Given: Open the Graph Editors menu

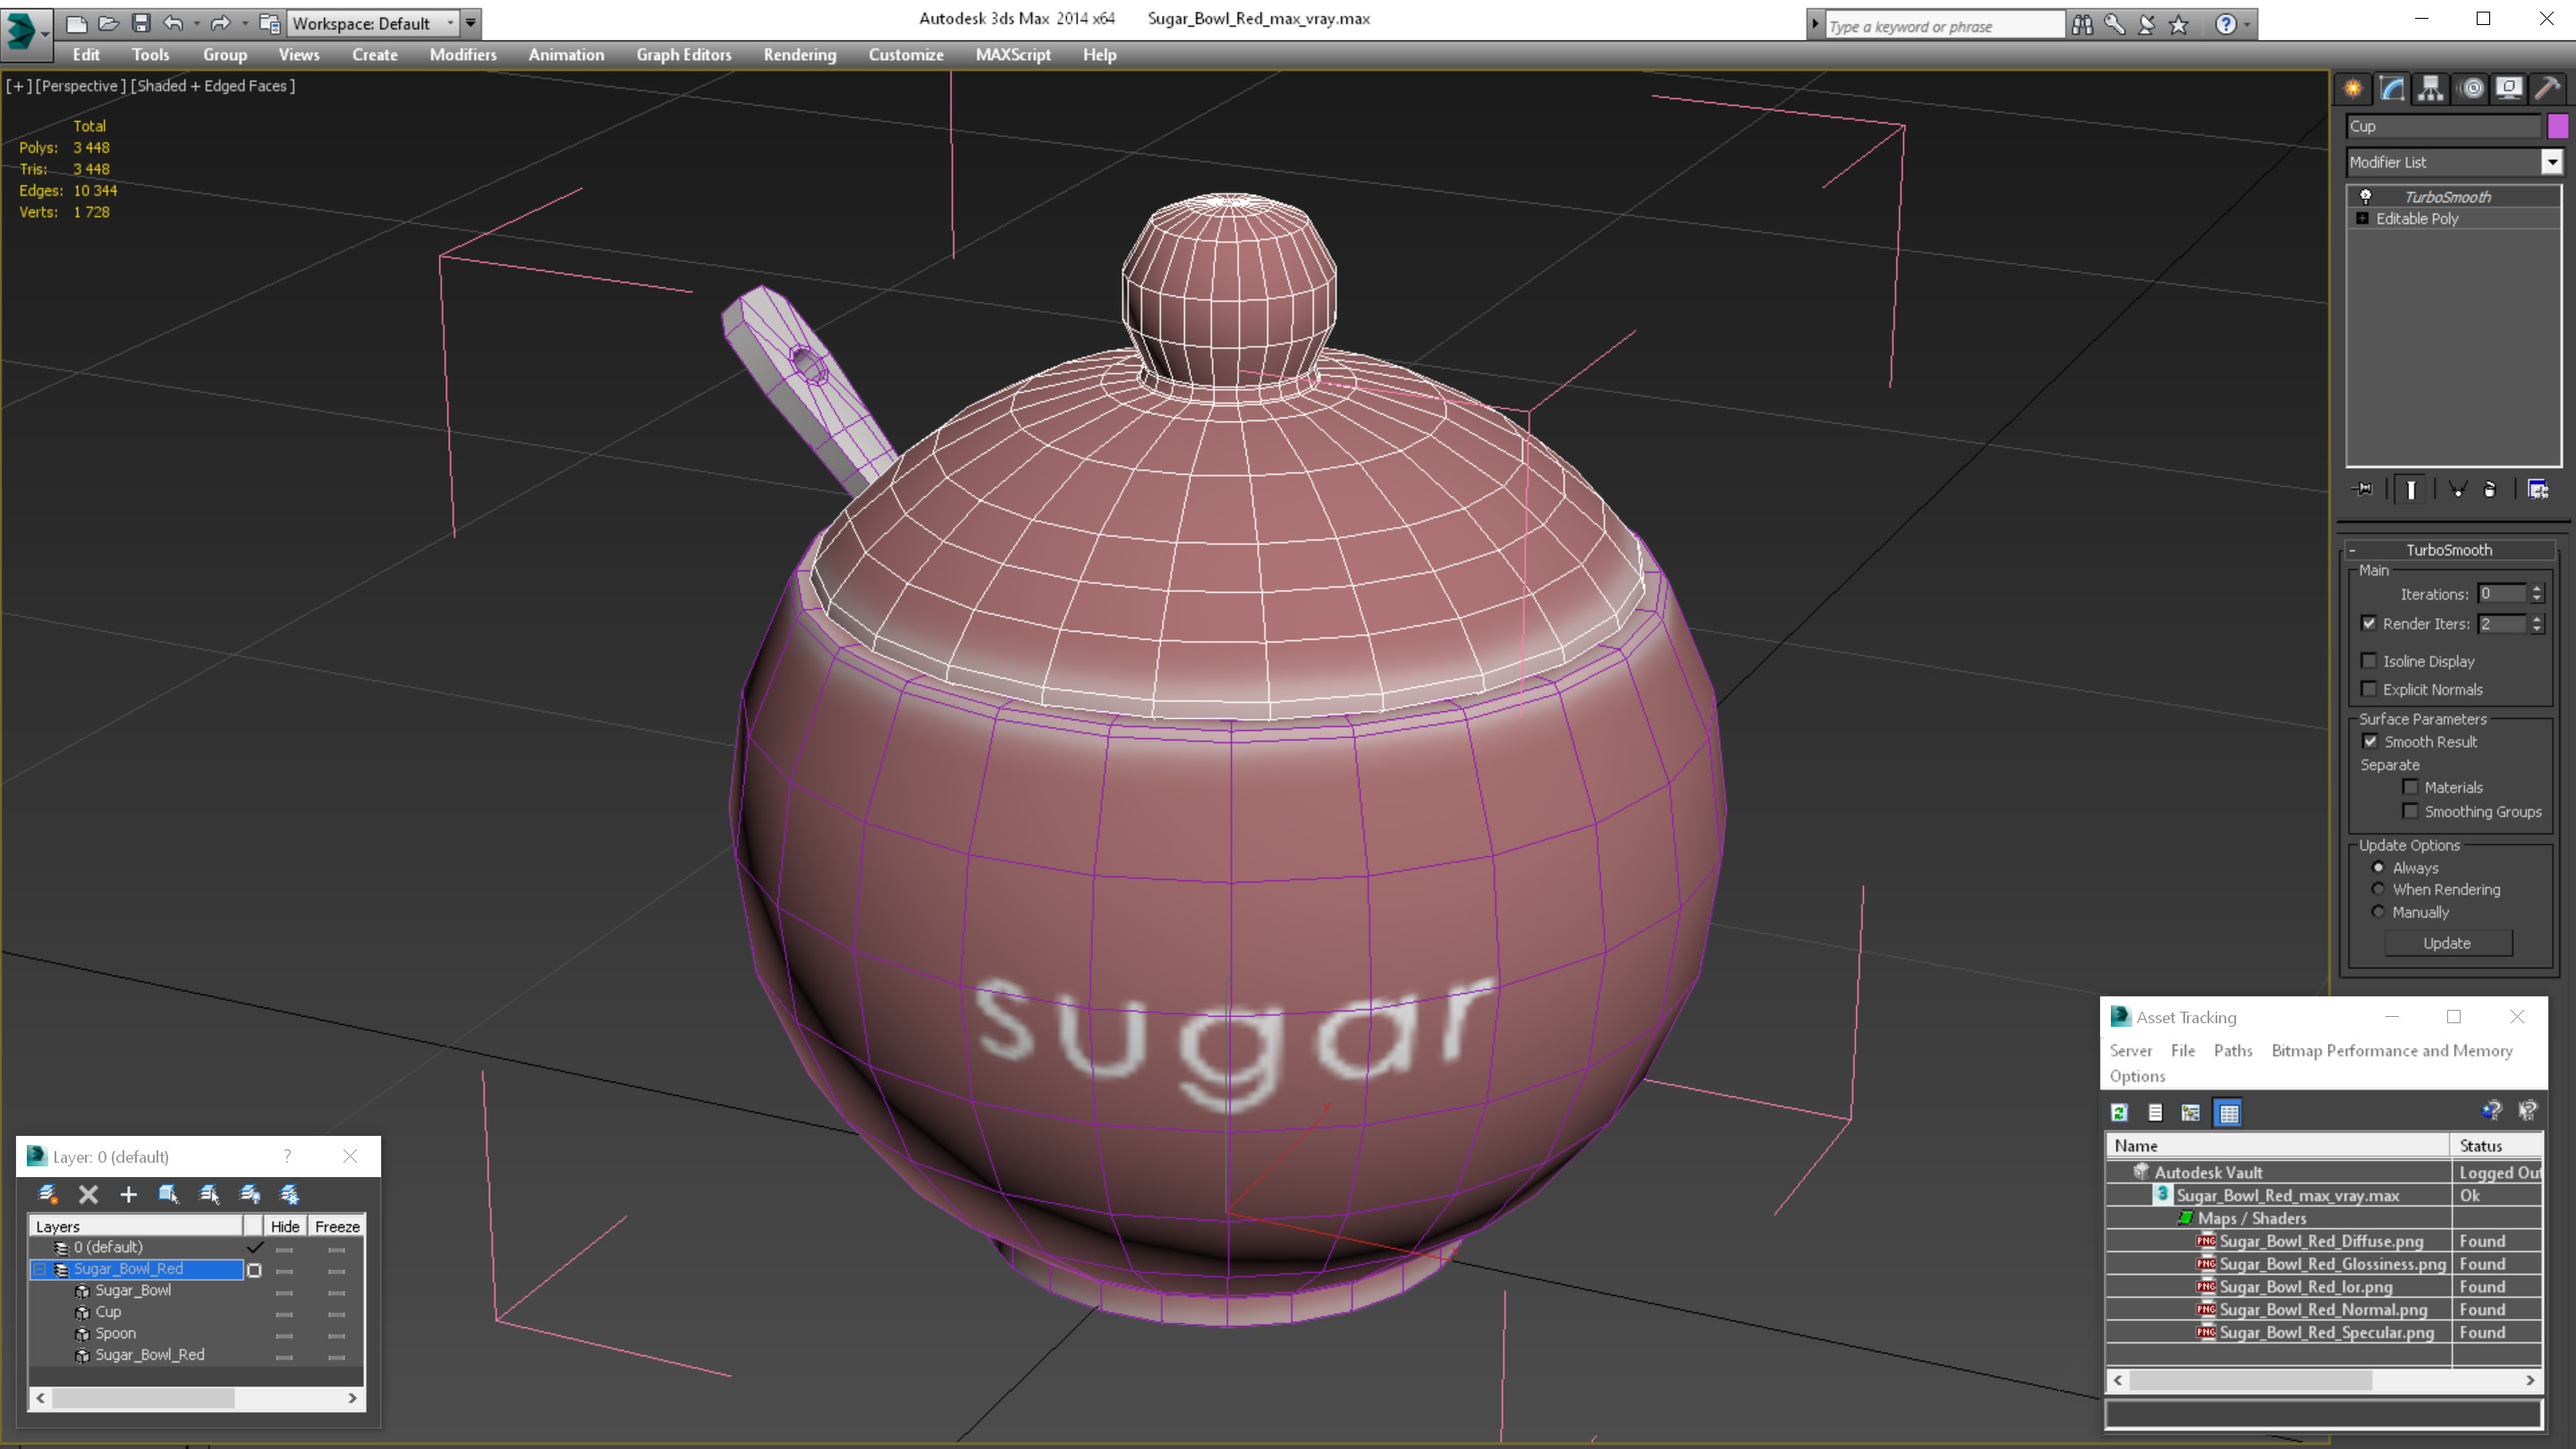Looking at the screenshot, I should point(683,55).
